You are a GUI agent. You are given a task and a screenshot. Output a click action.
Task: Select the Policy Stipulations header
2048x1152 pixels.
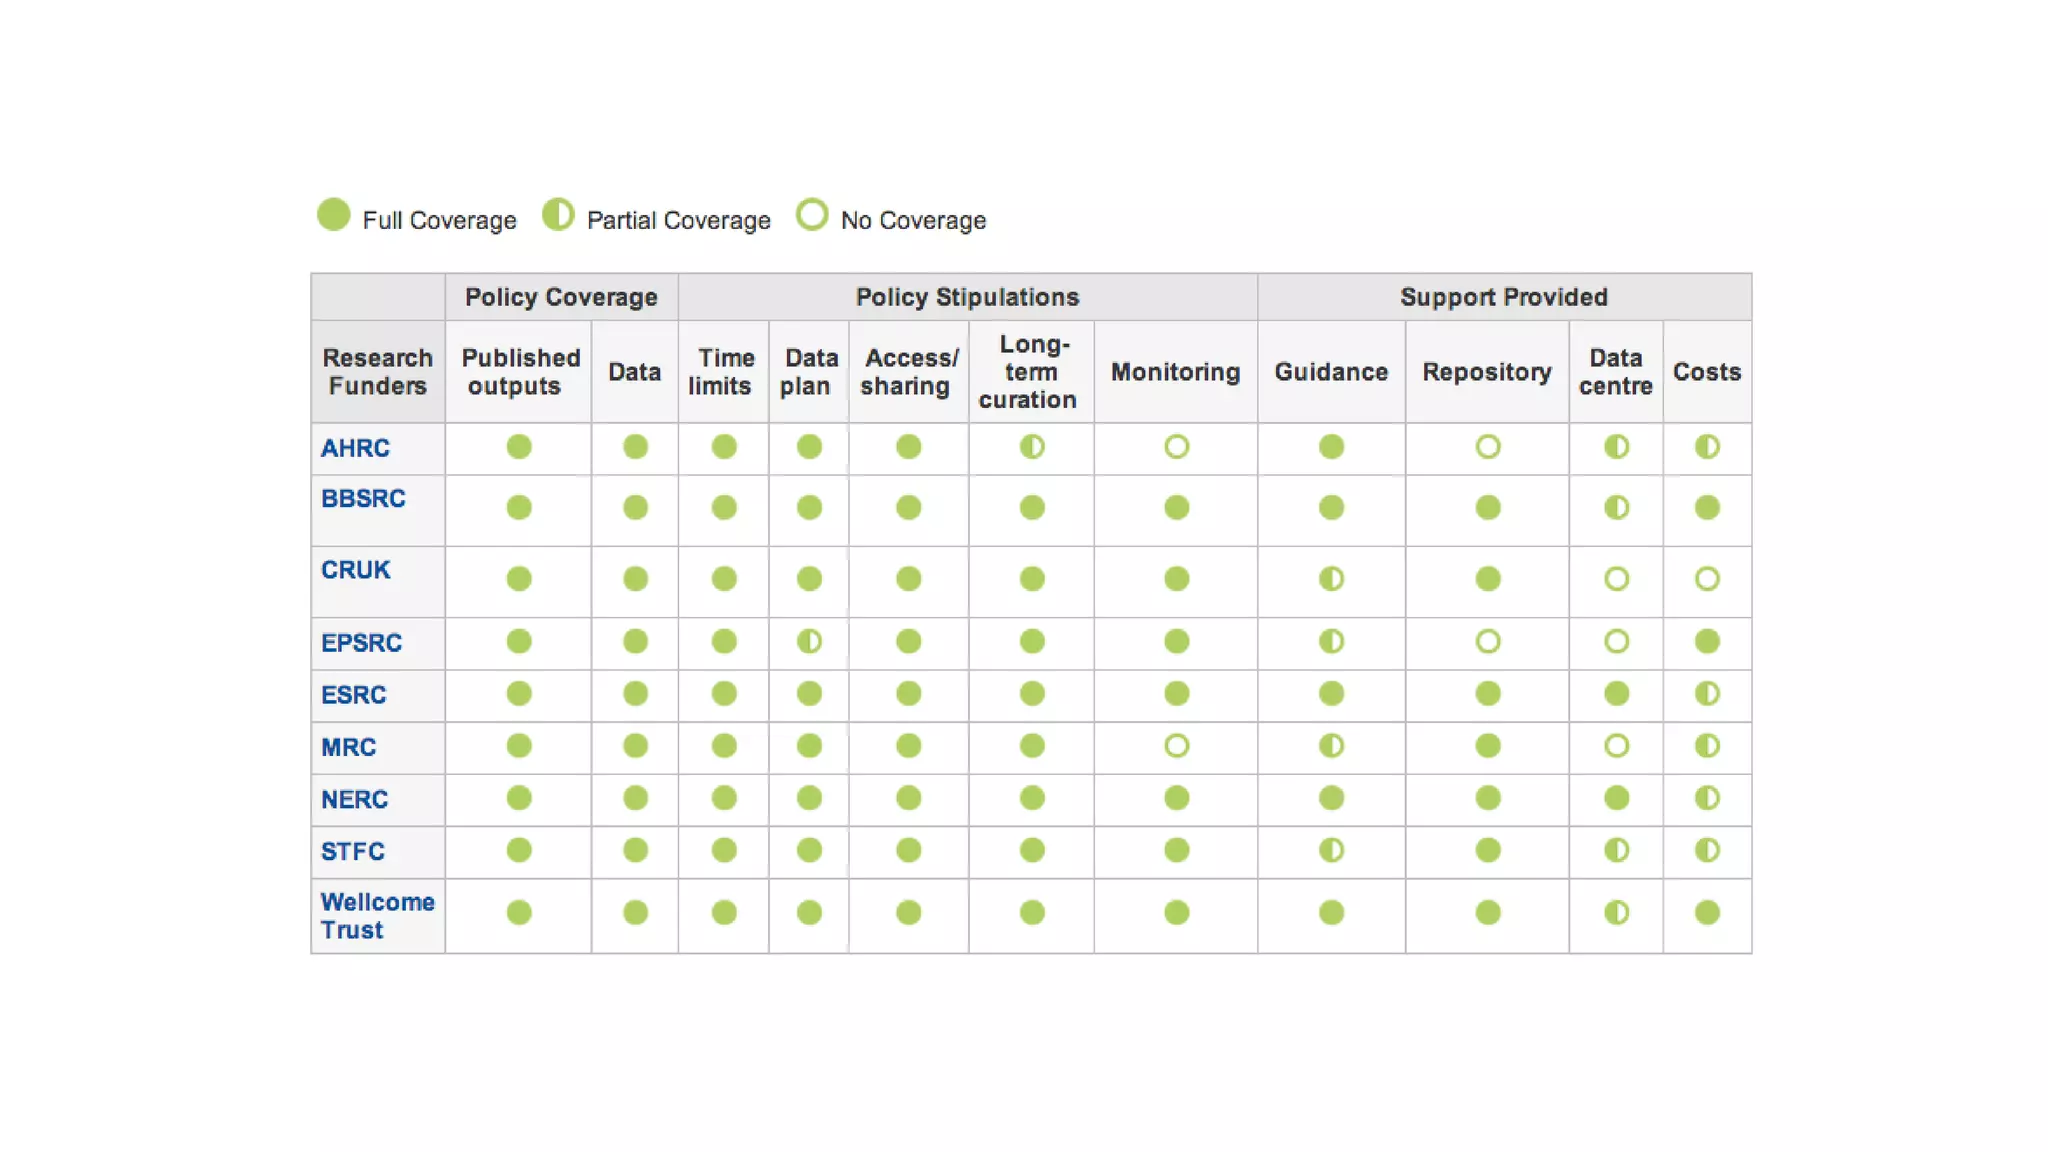point(967,297)
